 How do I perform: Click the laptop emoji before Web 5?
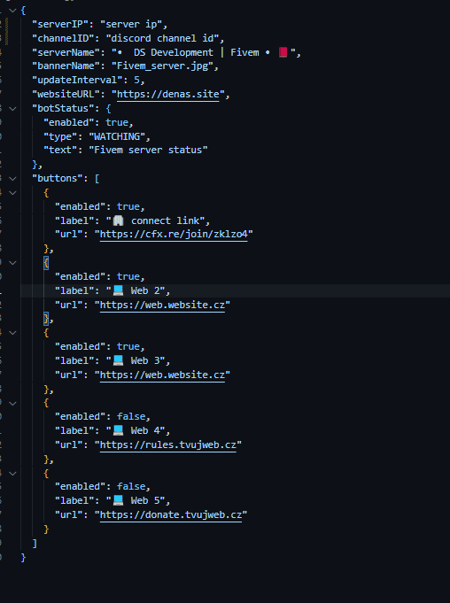pos(118,500)
